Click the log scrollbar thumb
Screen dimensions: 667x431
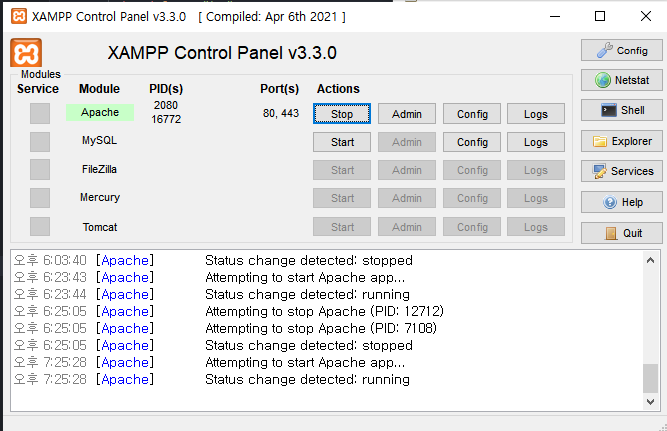click(x=650, y=378)
